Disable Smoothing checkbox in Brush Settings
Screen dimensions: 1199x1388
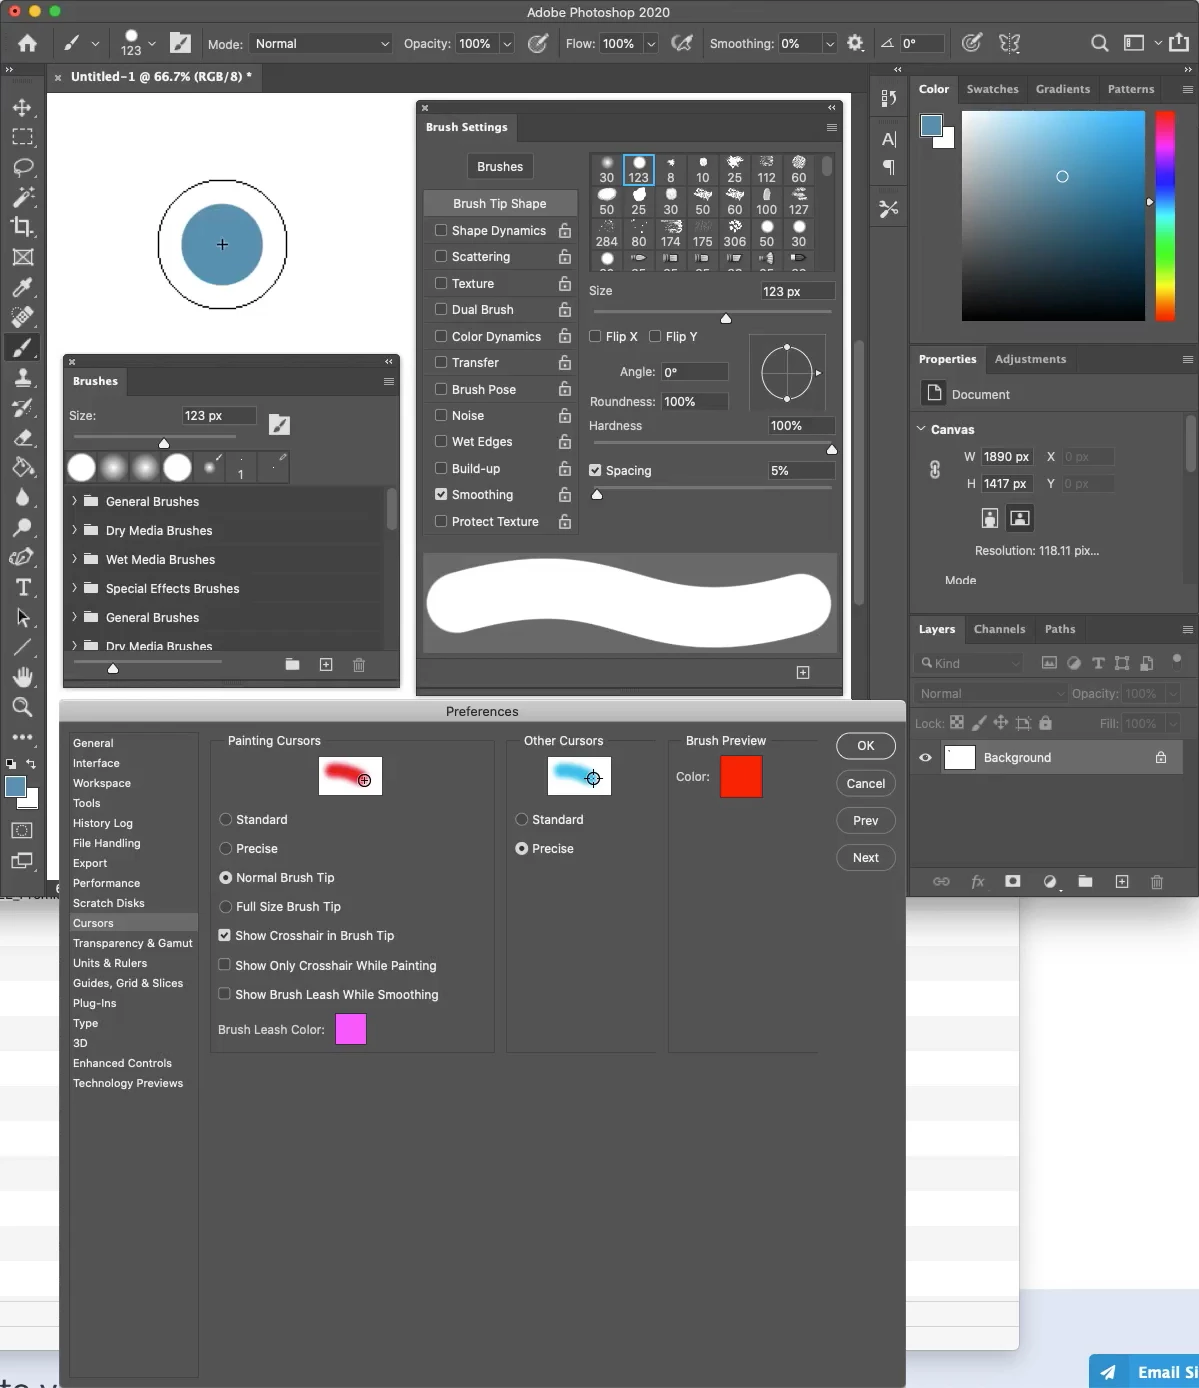coord(441,494)
